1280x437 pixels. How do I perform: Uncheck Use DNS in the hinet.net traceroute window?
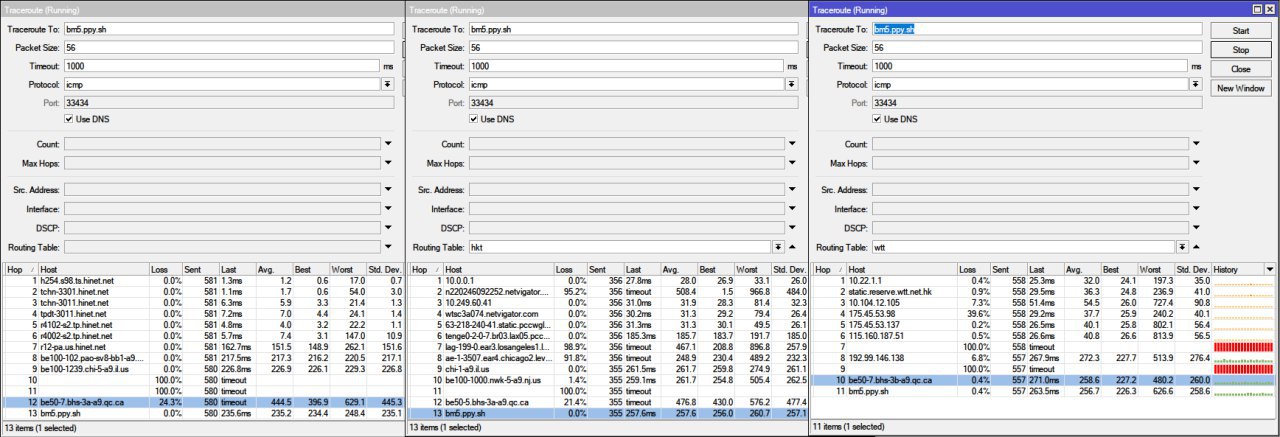69,119
